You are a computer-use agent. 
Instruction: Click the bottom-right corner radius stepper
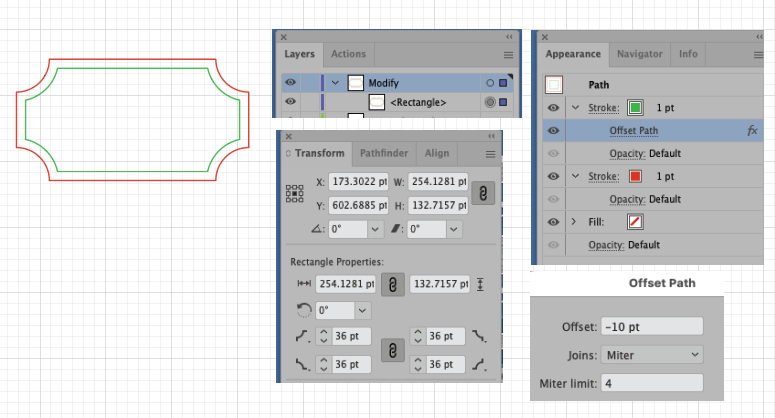tap(418, 365)
